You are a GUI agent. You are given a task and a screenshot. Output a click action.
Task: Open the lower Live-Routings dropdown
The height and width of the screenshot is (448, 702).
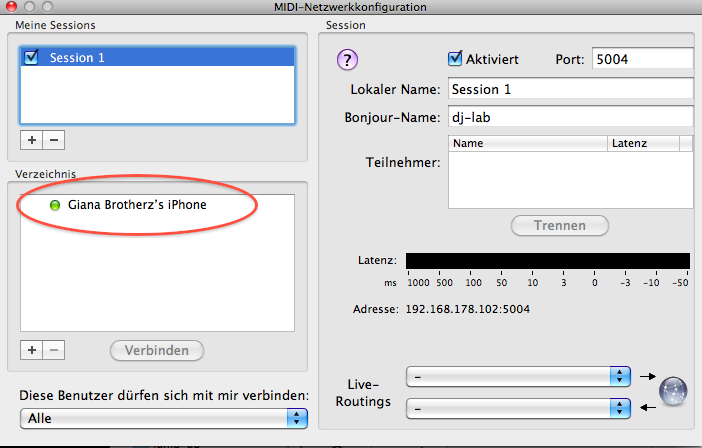pos(518,408)
